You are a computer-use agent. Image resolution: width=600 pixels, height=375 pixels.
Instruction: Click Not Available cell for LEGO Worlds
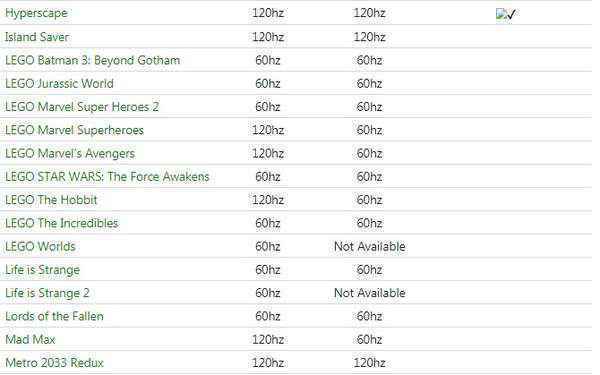pos(370,246)
